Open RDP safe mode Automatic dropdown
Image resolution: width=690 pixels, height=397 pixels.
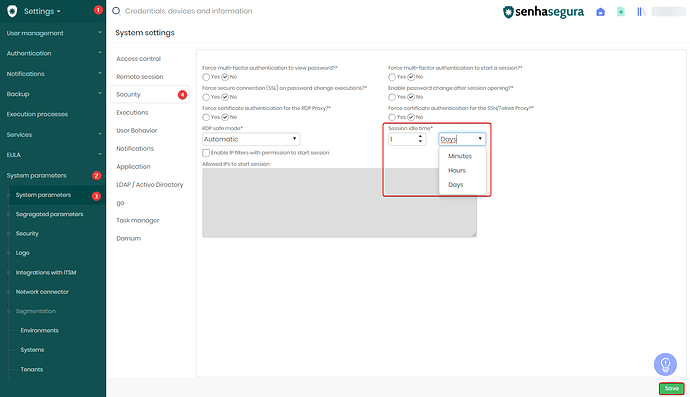pyautogui.click(x=251, y=139)
